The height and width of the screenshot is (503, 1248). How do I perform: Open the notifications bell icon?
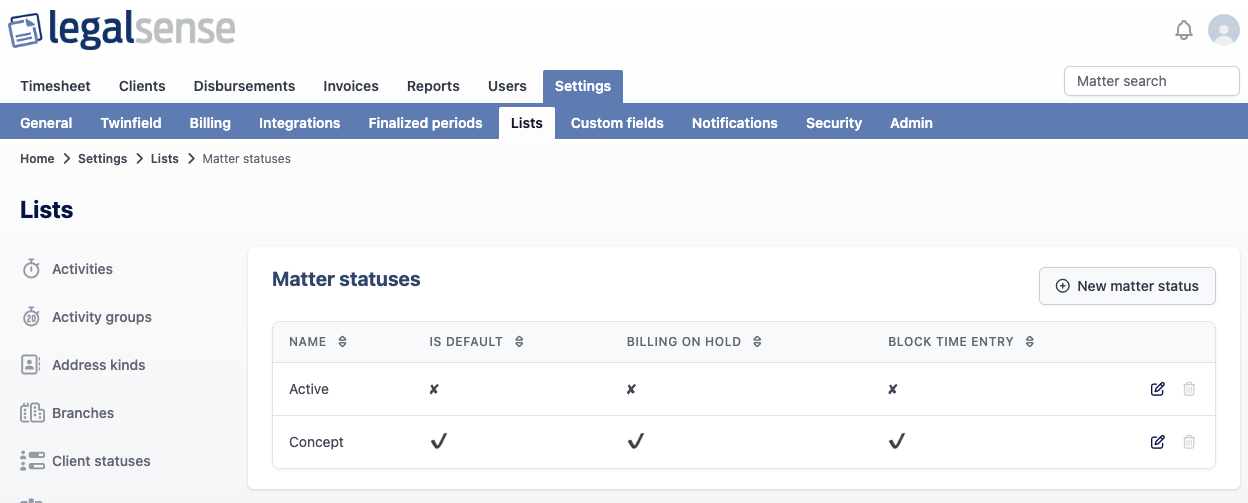click(x=1184, y=30)
